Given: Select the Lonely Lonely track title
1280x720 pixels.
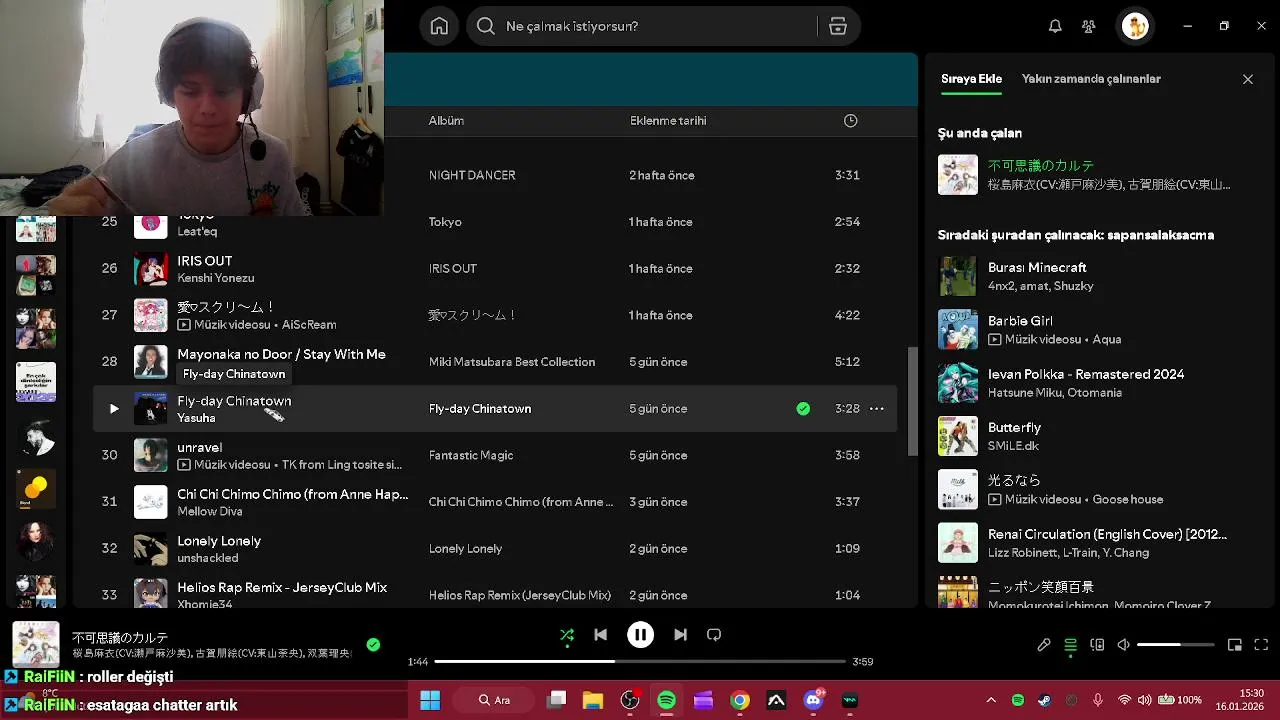Looking at the screenshot, I should [219, 541].
